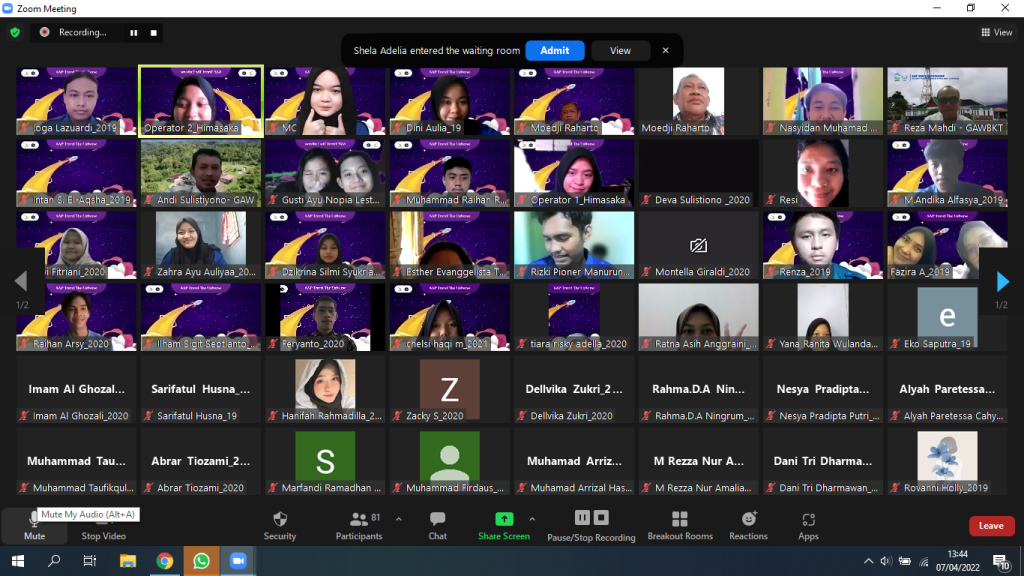This screenshot has height=576, width=1024.
Task: Expand the Share Screen options arrow
Action: 532,519
